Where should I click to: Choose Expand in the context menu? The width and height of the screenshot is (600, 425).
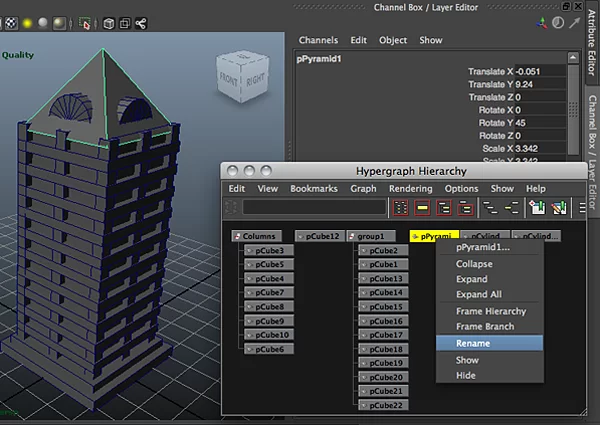click(x=489, y=279)
